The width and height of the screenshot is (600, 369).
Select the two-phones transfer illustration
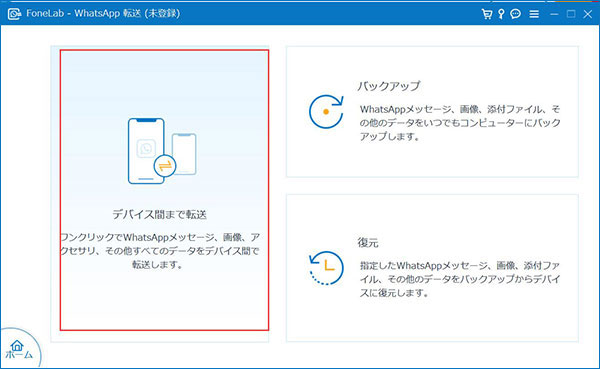[162, 151]
